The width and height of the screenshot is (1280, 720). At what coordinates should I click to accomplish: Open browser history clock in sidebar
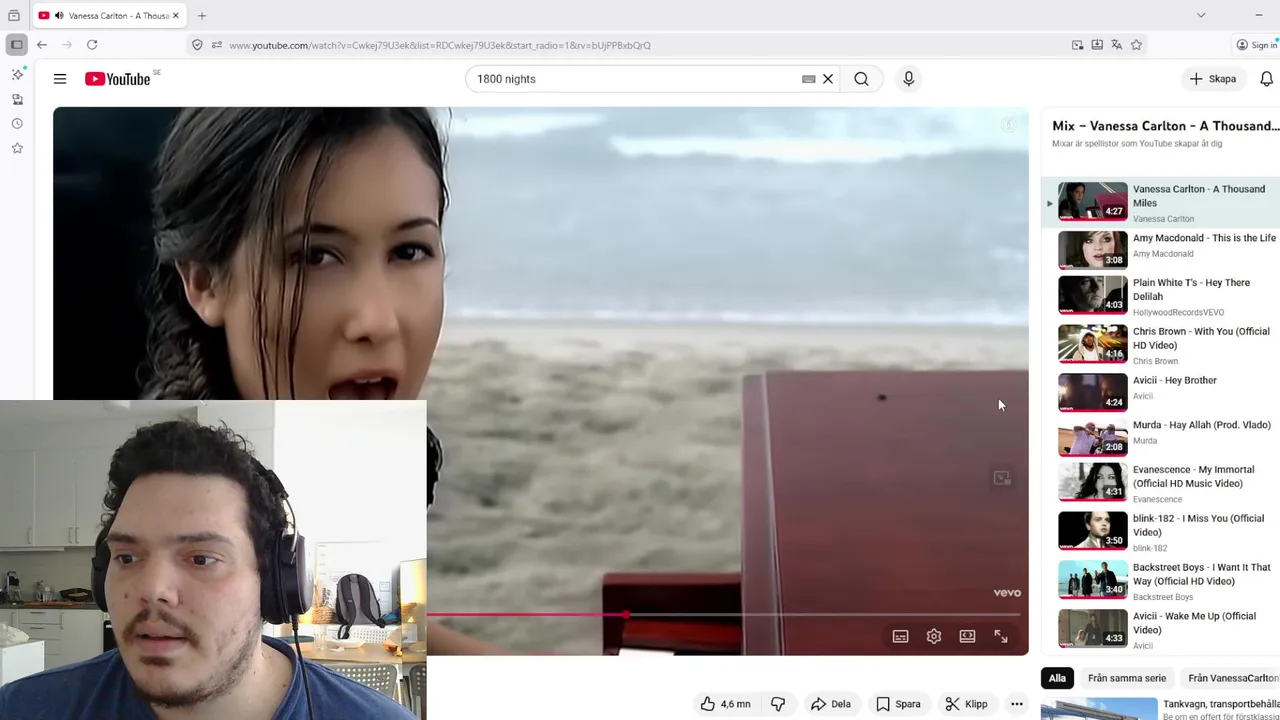[x=17, y=124]
